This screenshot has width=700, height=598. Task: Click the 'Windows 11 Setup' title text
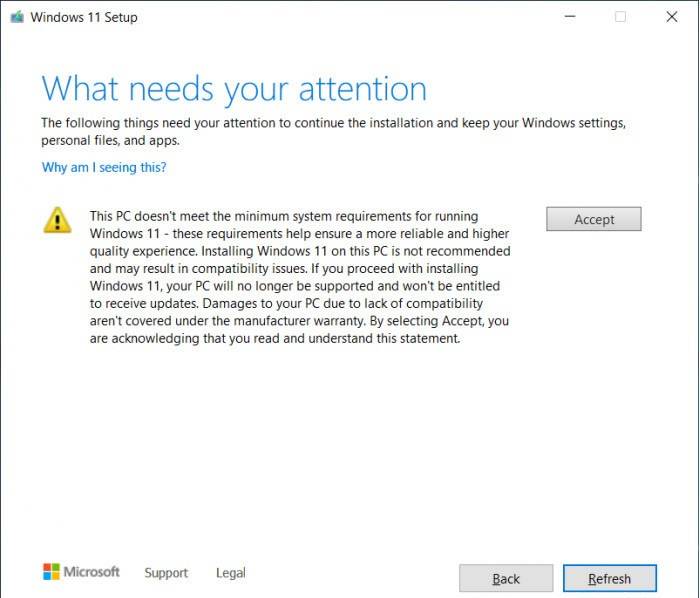pos(84,17)
